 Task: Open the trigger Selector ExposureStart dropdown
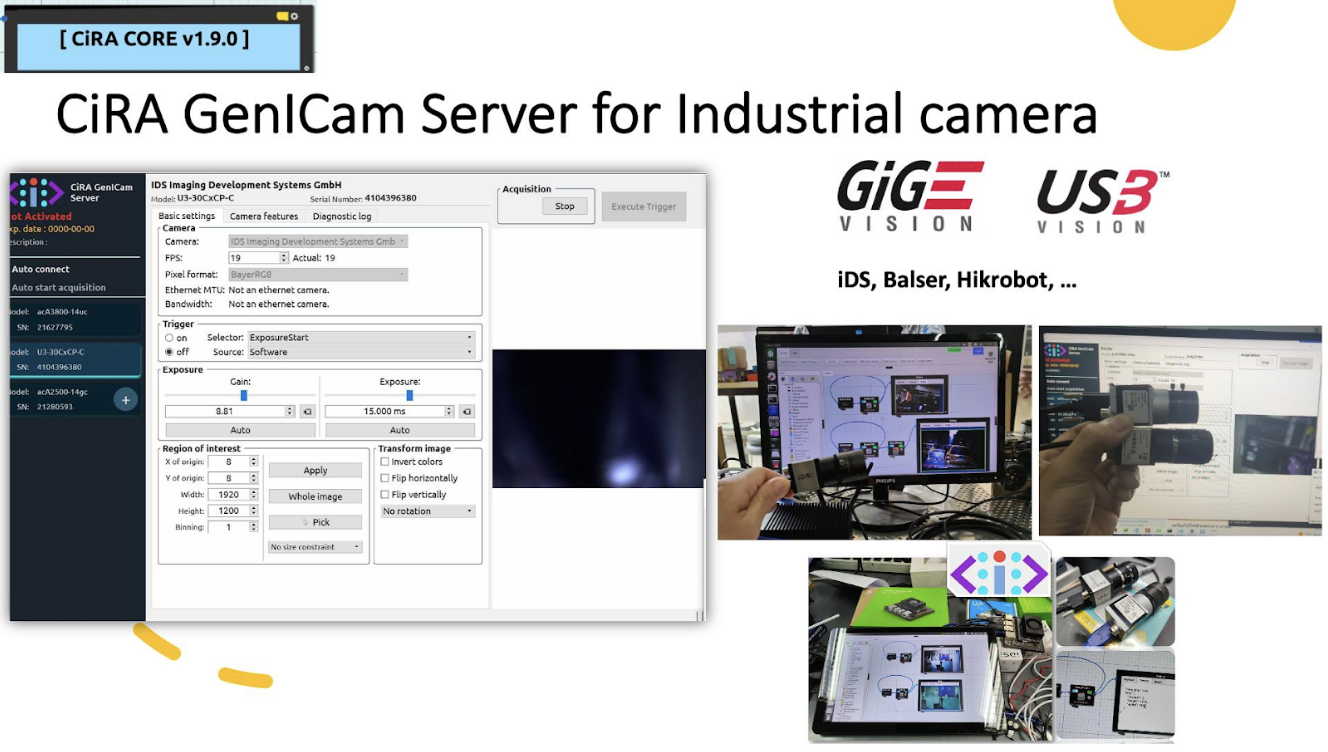point(361,338)
